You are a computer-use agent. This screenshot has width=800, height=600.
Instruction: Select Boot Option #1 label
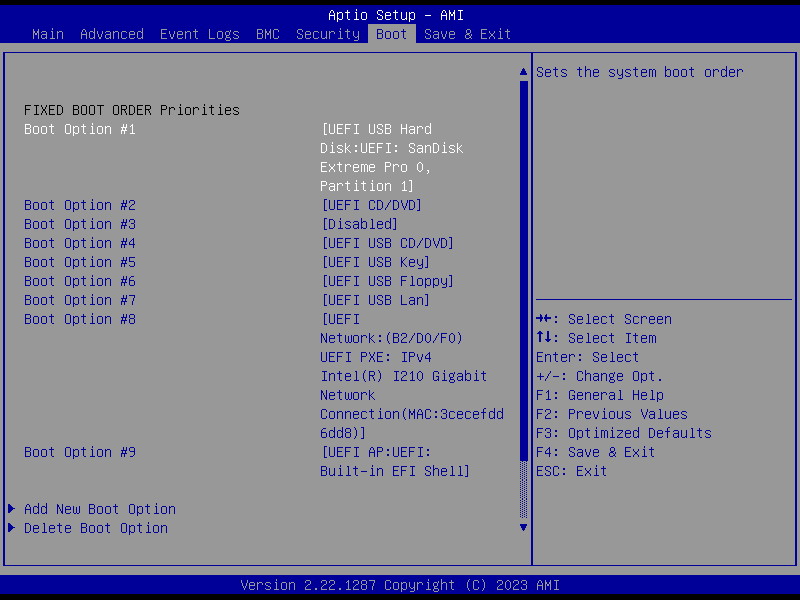[x=80, y=129]
